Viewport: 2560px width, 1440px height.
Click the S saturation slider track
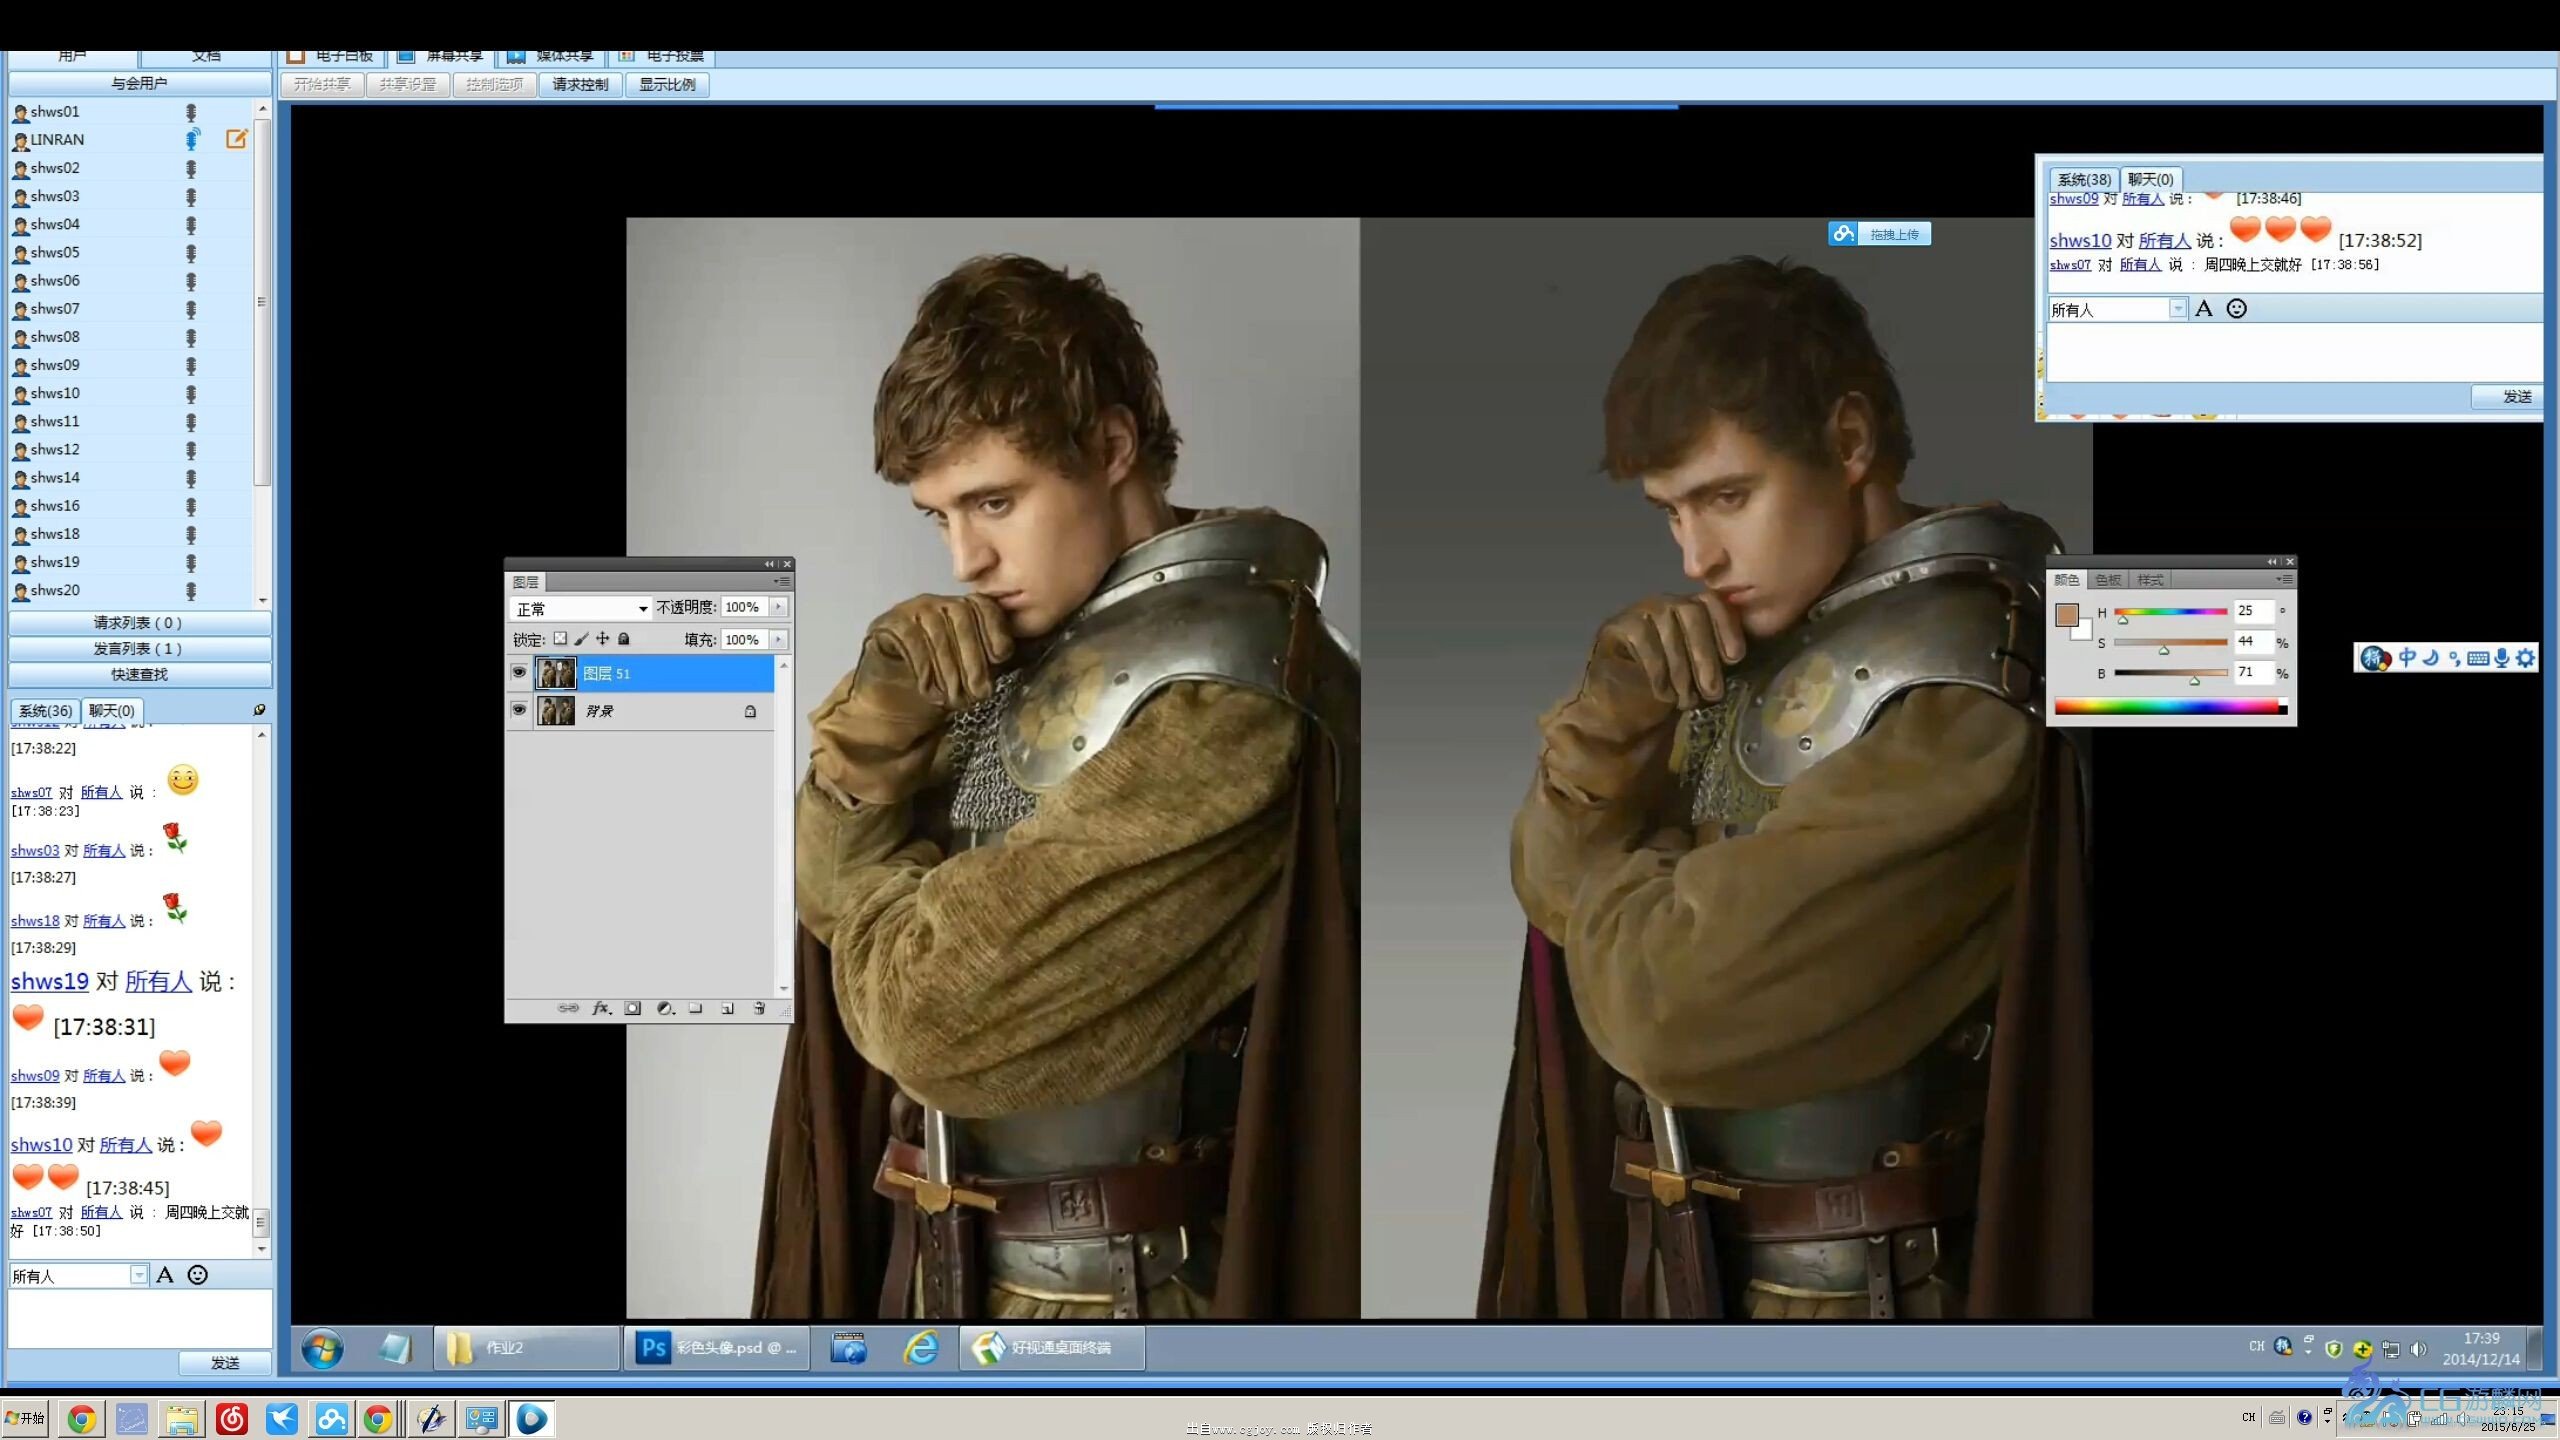click(2170, 642)
